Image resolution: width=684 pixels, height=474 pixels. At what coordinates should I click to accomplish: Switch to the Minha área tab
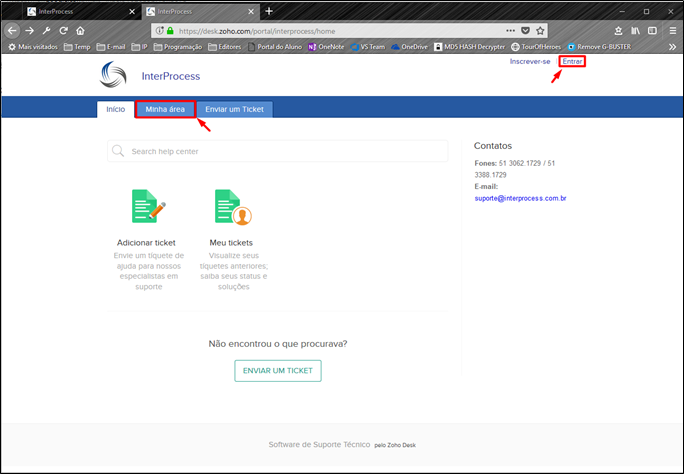[165, 109]
